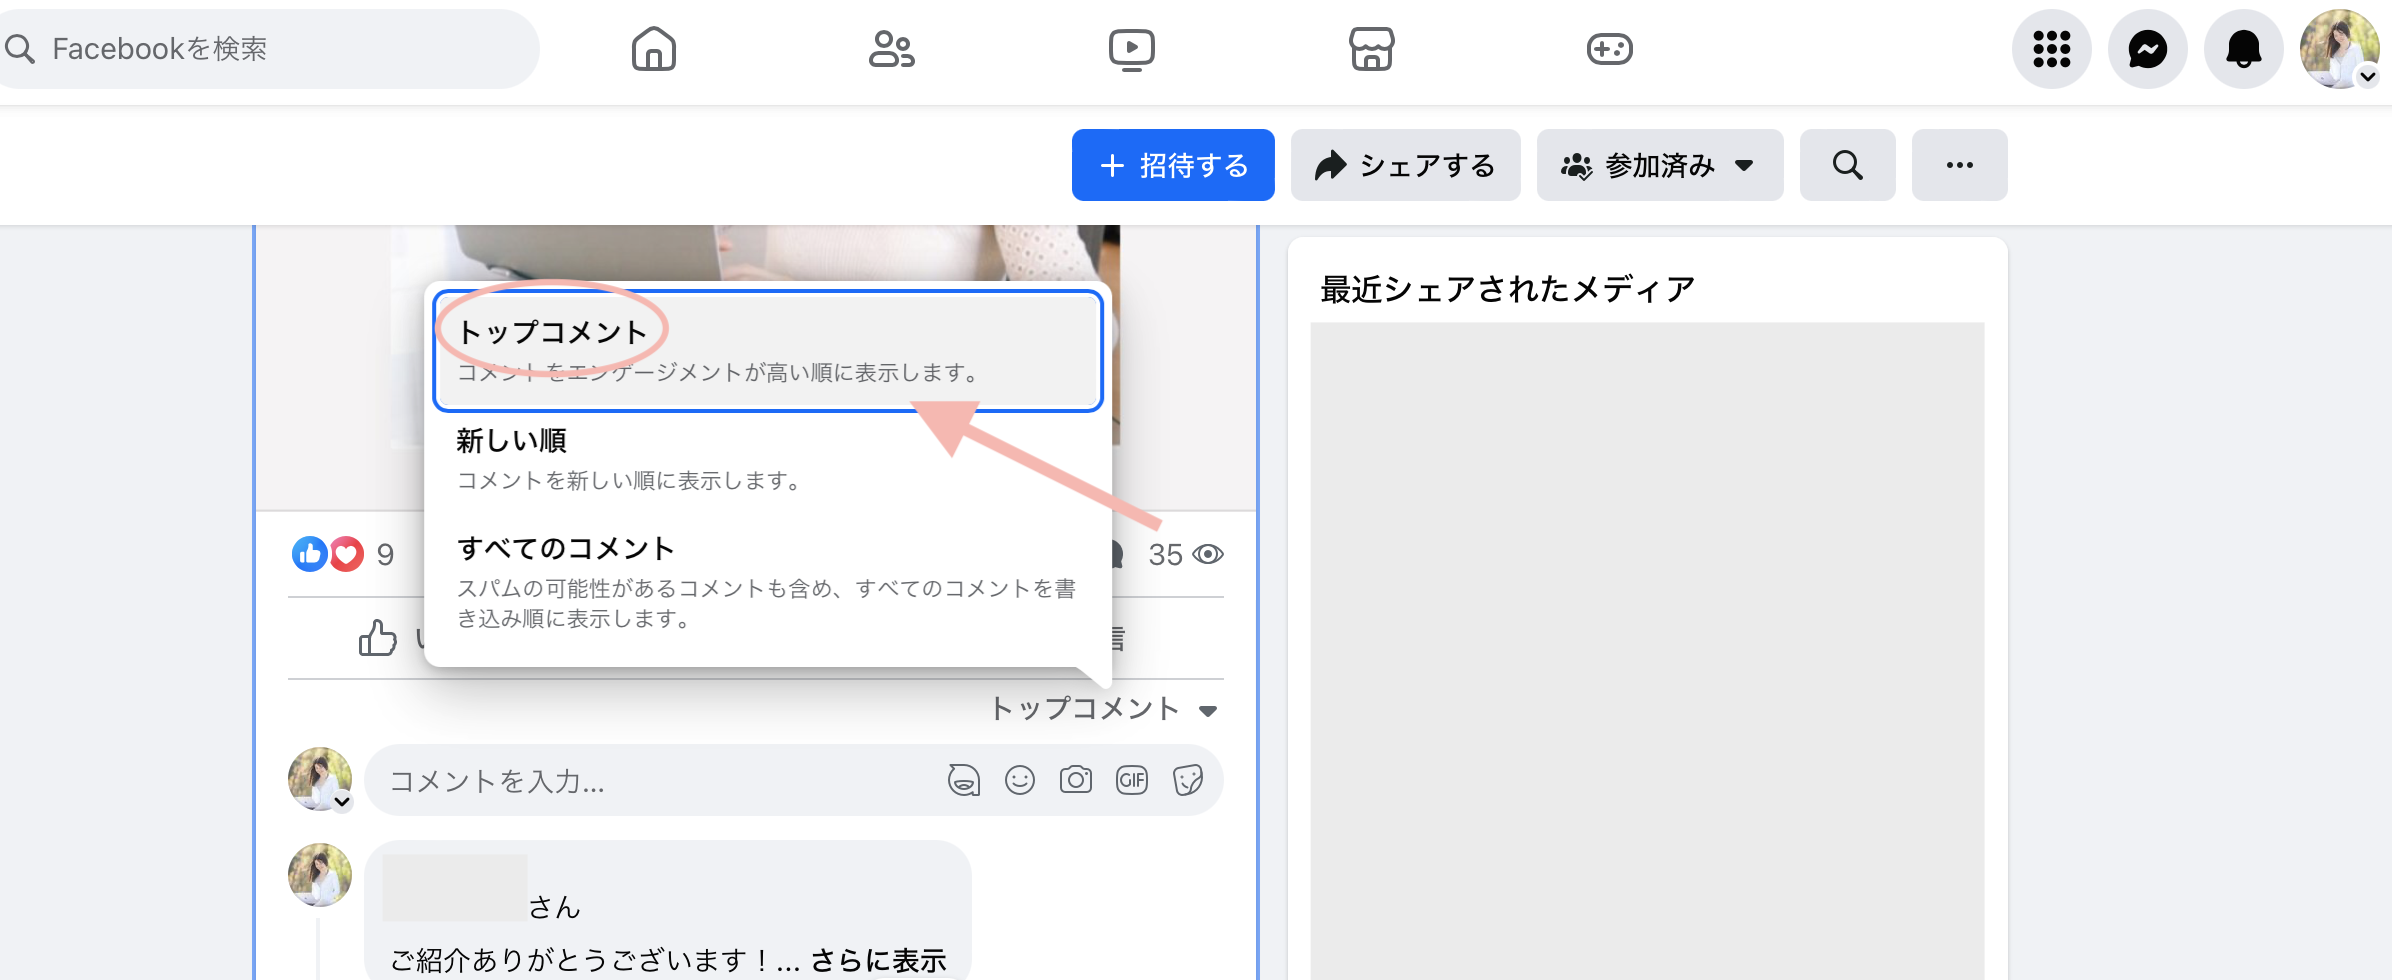2392x980 pixels.
Task: Open the notifications bell
Action: point(2243,49)
